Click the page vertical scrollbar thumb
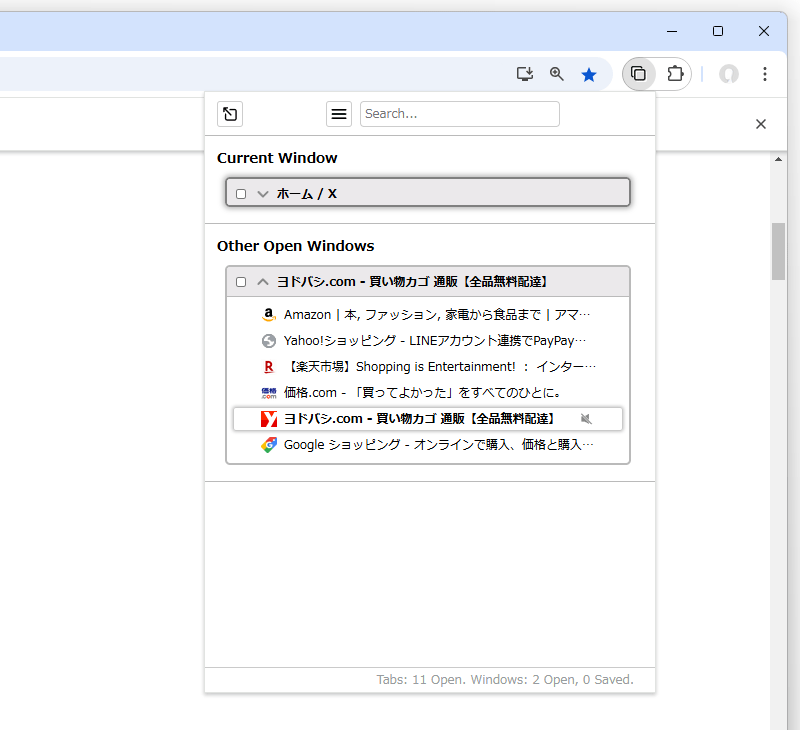This screenshot has width=800, height=730. coord(778,251)
